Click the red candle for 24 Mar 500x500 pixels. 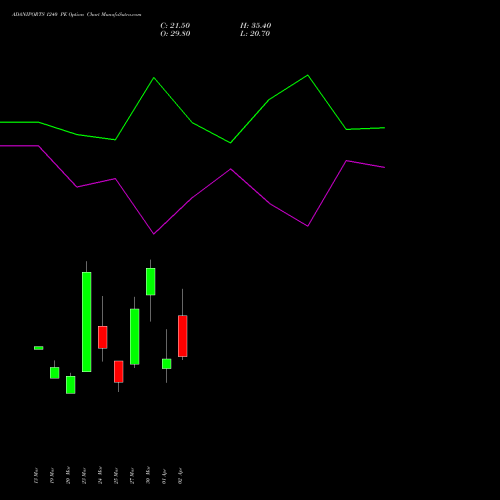pos(103,337)
